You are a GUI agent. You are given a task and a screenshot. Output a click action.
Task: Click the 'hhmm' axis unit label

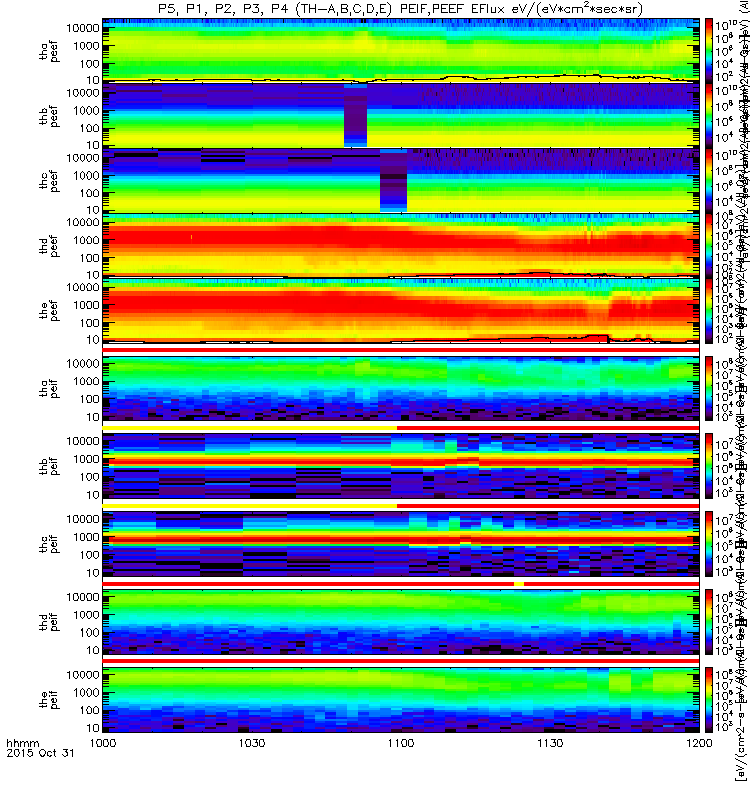pyautogui.click(x=22, y=743)
